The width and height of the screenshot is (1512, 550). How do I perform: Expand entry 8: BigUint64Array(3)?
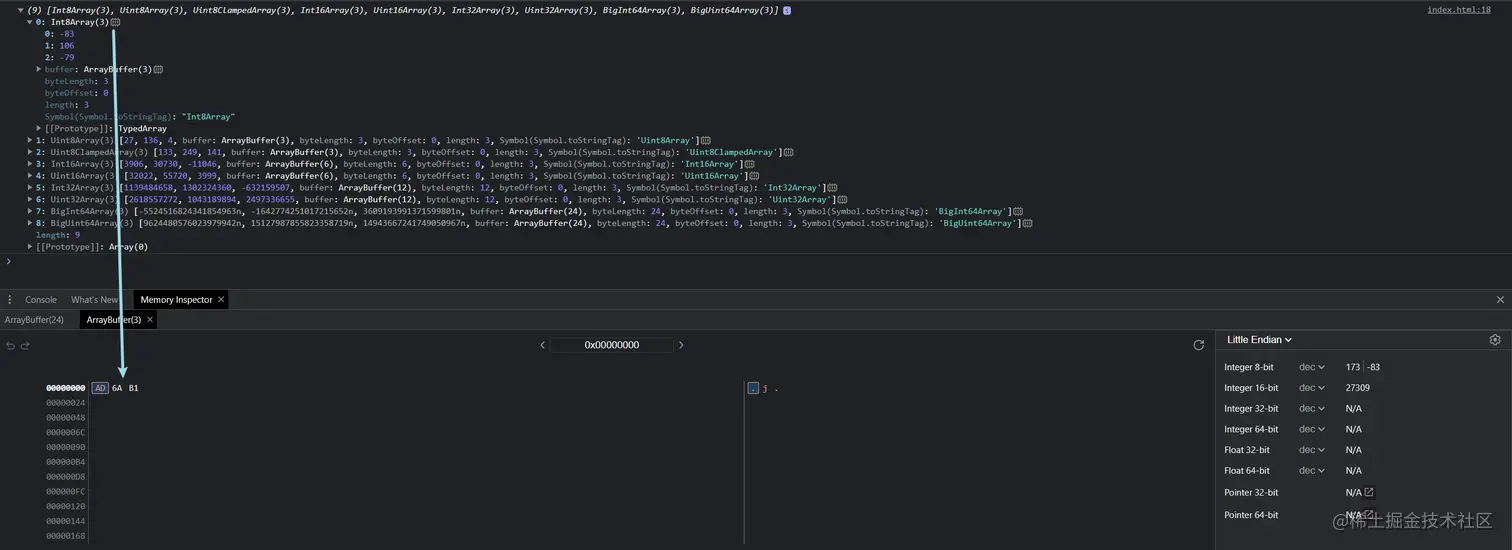click(30, 224)
